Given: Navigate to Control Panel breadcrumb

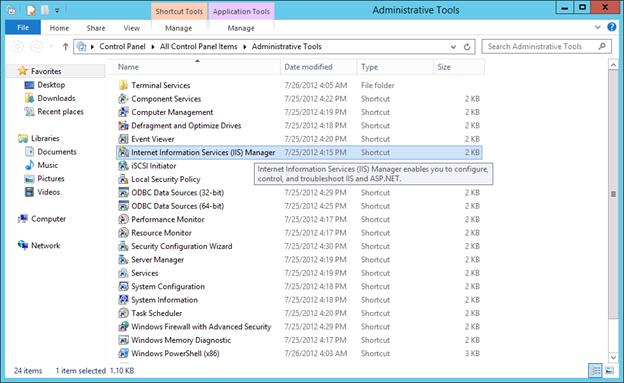Looking at the screenshot, I should (122, 47).
